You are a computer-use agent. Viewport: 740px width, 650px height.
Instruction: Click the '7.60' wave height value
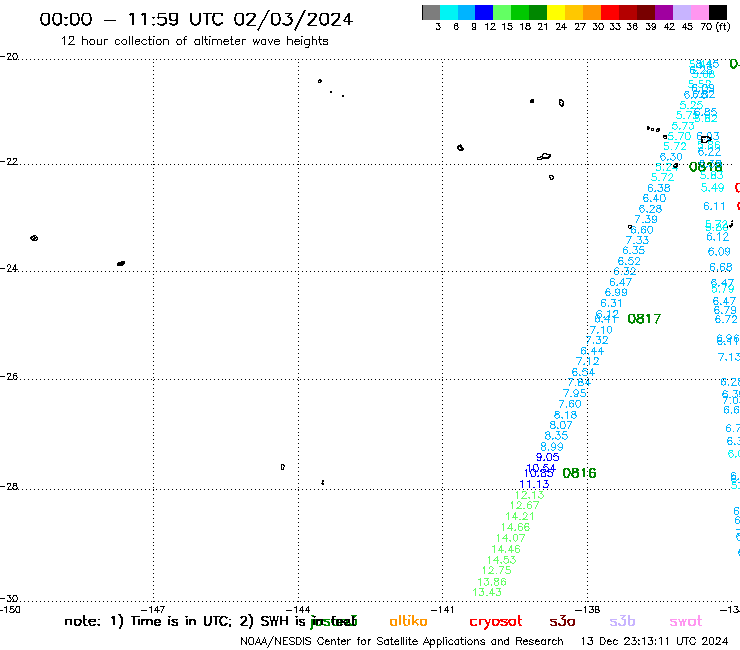[570, 404]
